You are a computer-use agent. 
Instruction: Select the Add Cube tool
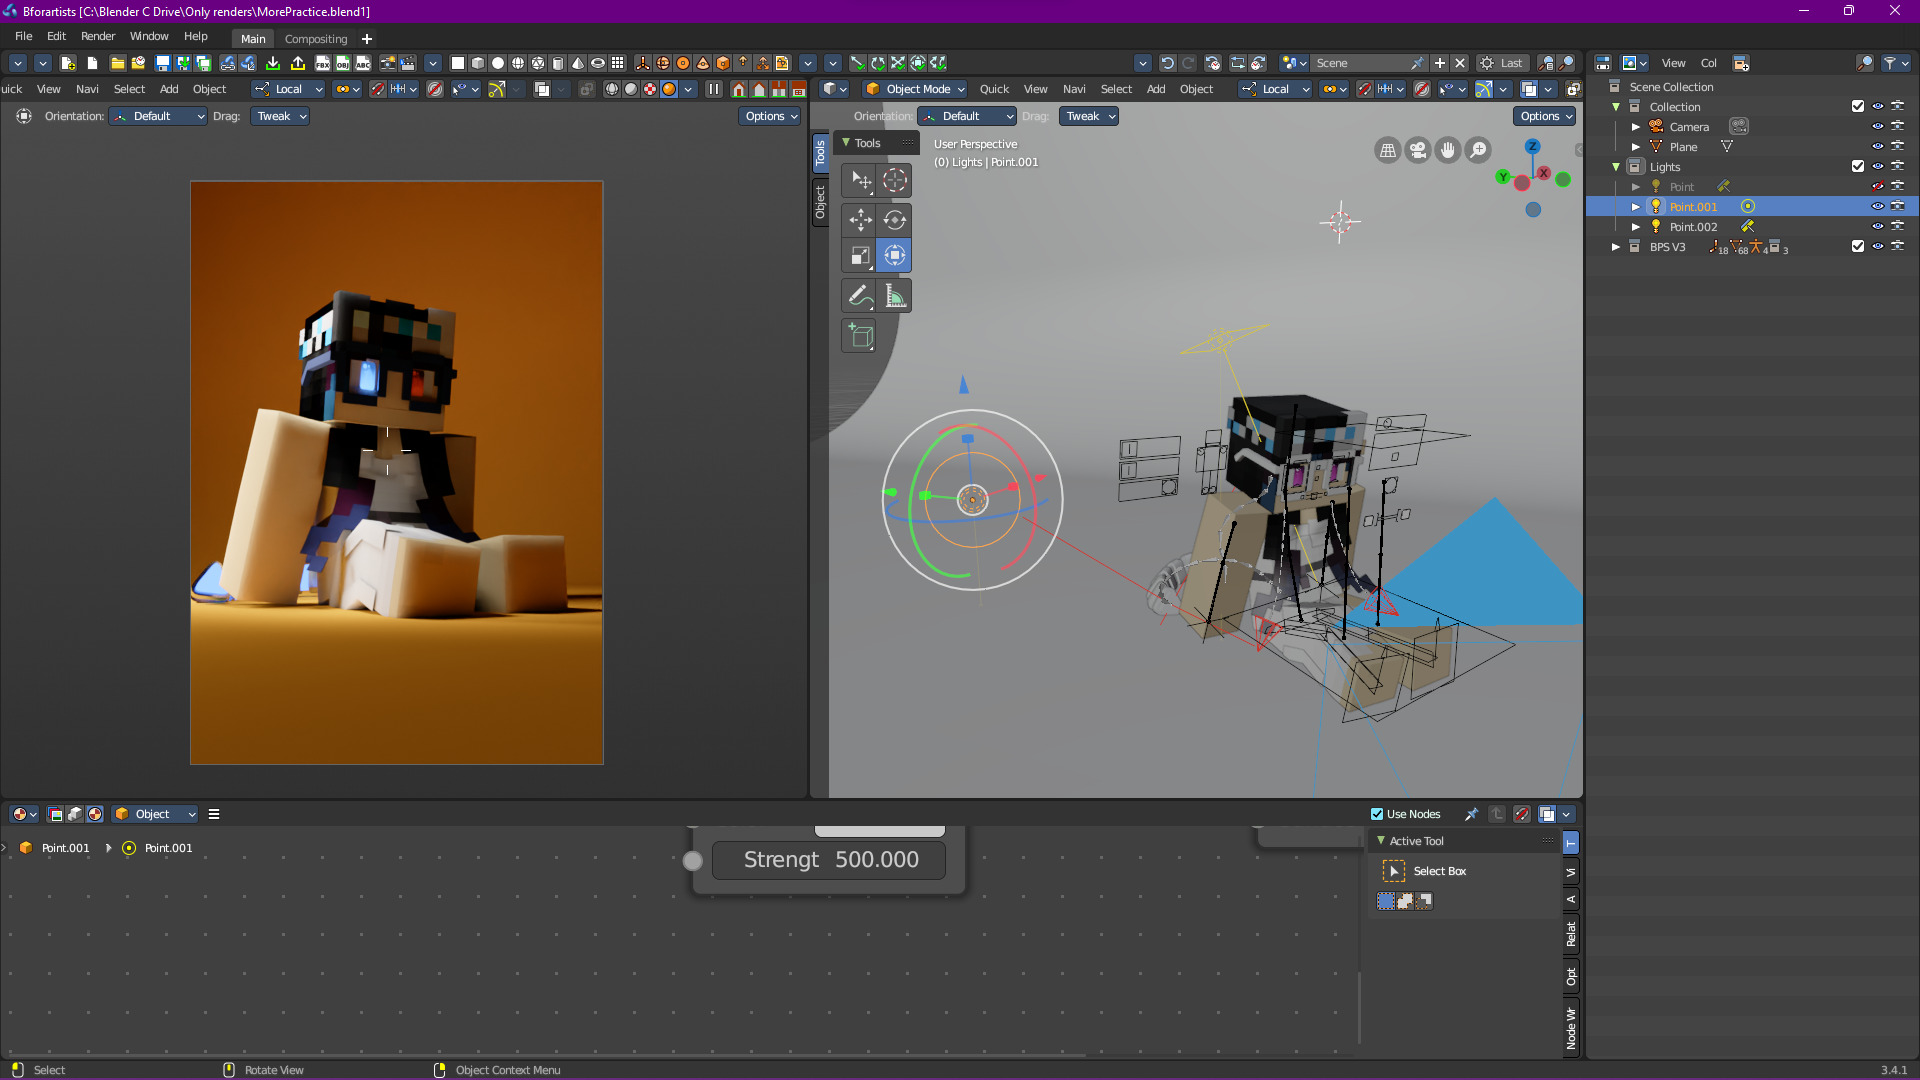click(860, 336)
